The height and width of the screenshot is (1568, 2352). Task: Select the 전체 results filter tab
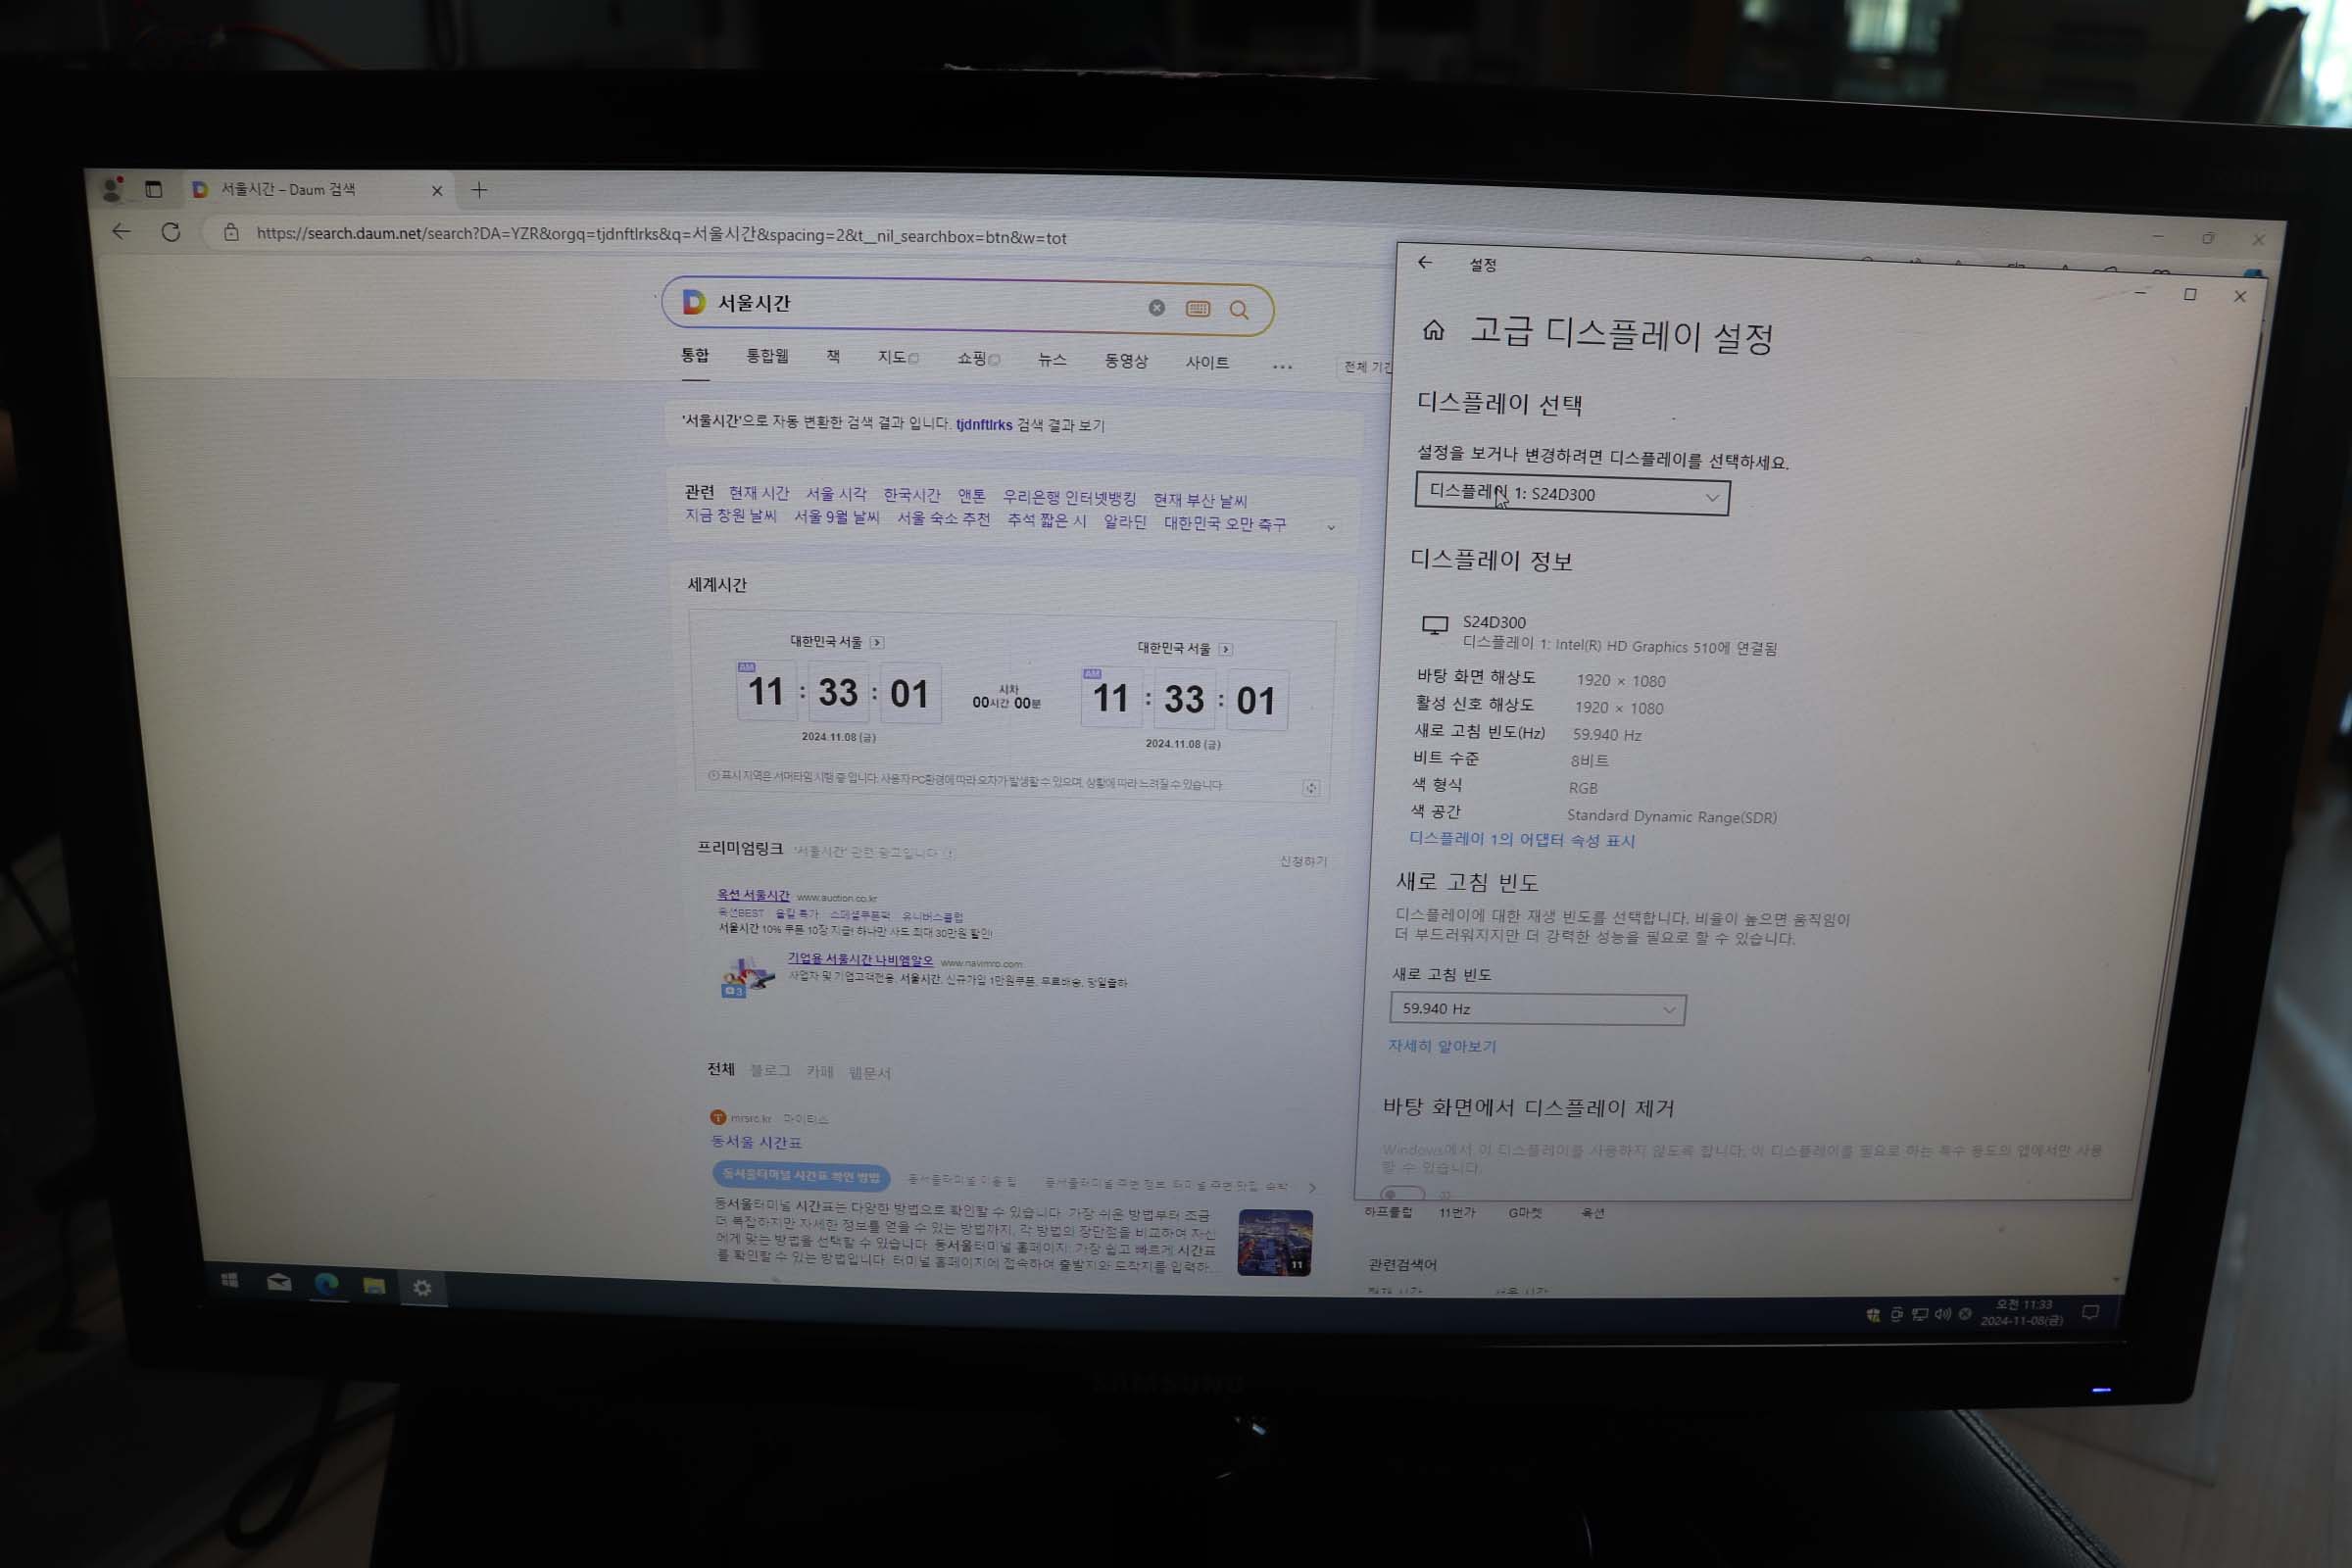coord(721,1069)
